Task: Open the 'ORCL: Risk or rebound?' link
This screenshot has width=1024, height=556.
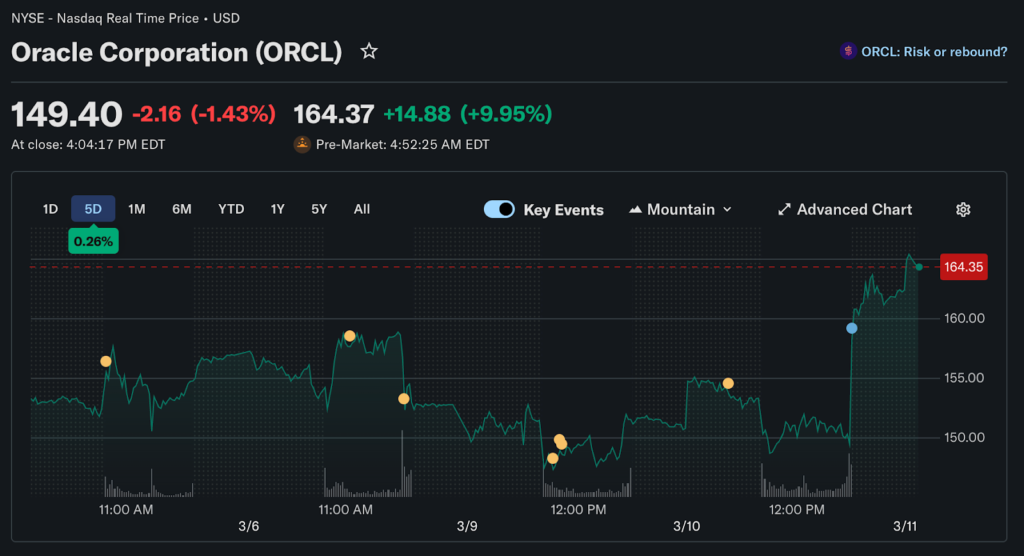Action: point(934,51)
